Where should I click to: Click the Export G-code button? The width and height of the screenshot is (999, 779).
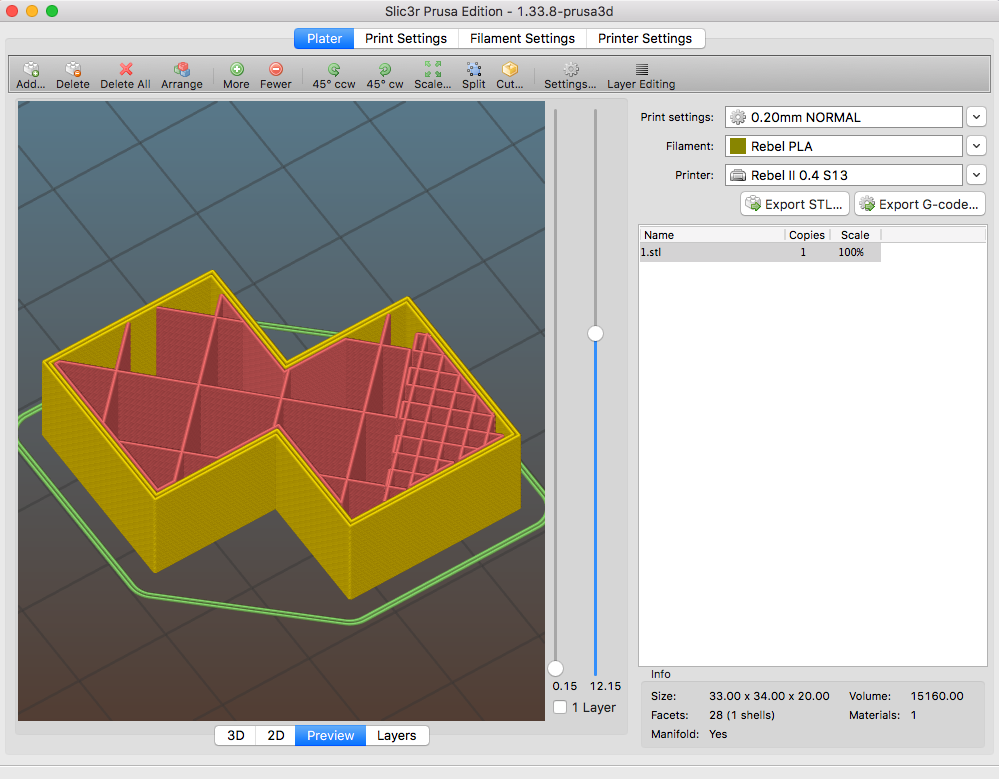click(x=920, y=204)
